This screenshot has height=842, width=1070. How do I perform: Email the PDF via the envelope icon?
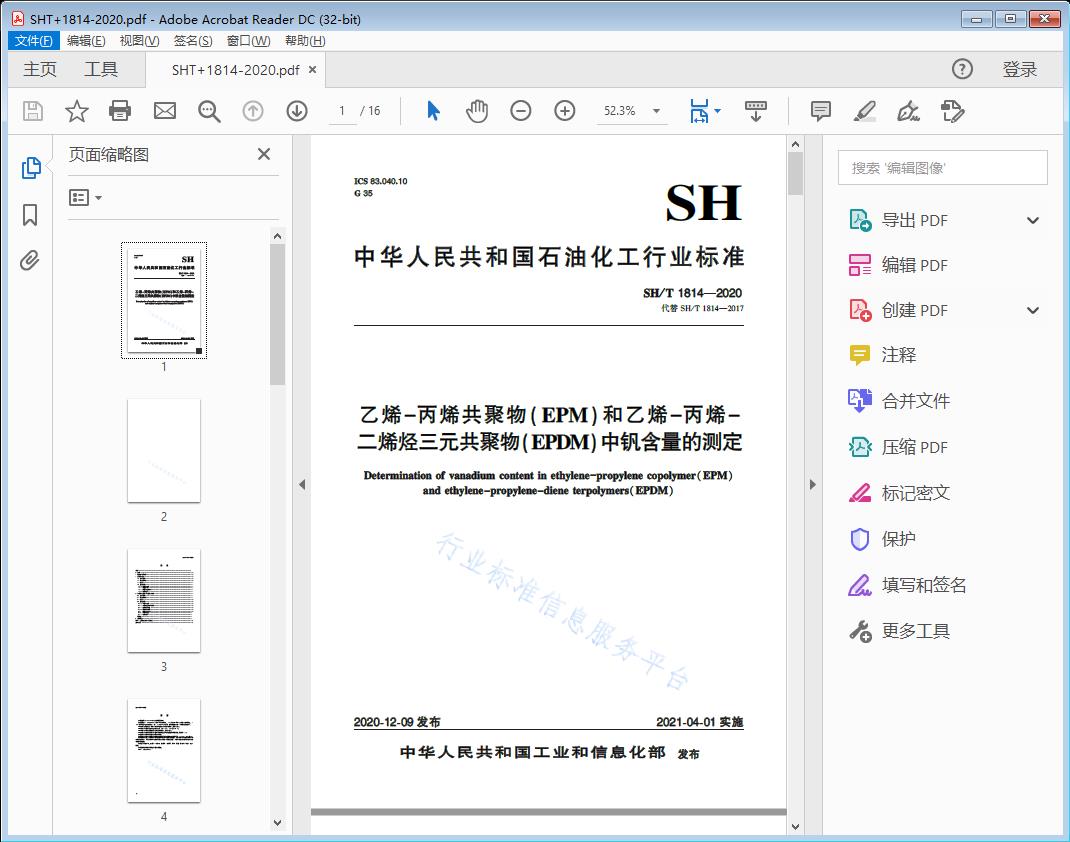164,111
